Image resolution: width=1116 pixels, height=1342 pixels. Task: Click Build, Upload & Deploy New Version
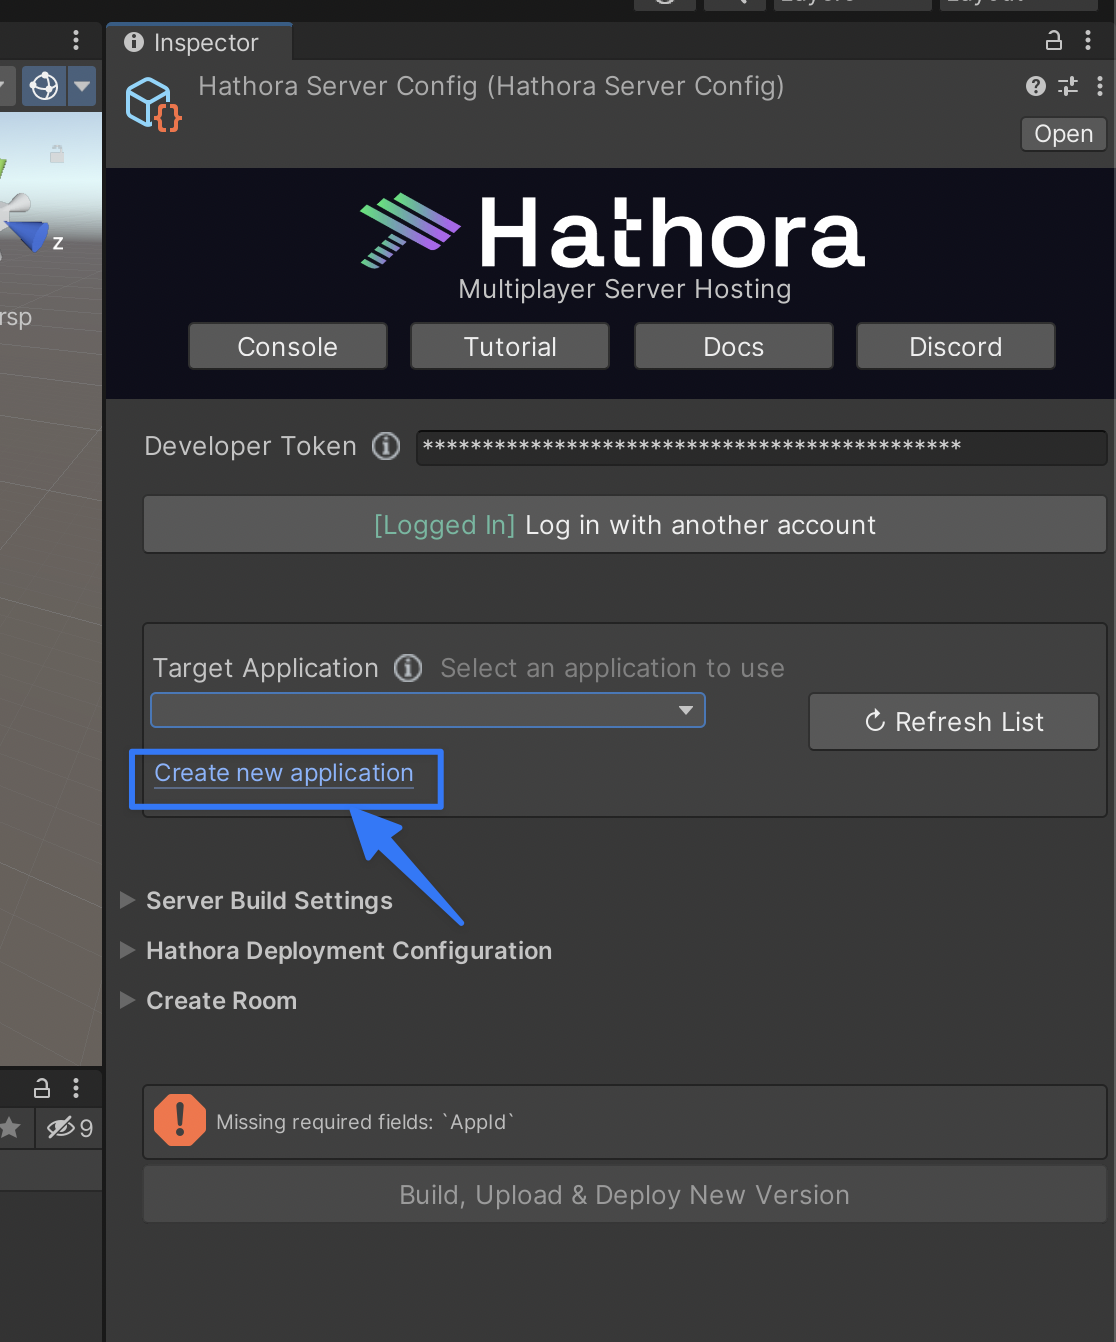tap(625, 1195)
